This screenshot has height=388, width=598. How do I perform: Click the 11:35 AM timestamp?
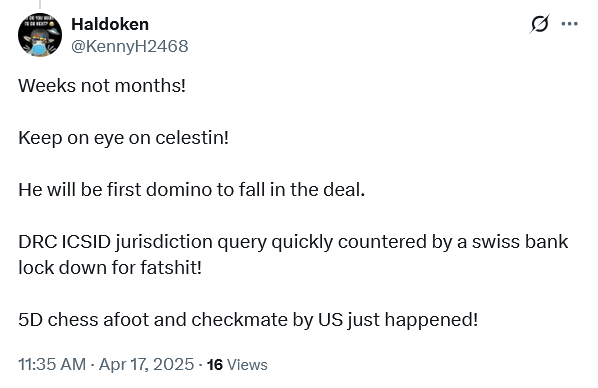[52, 364]
